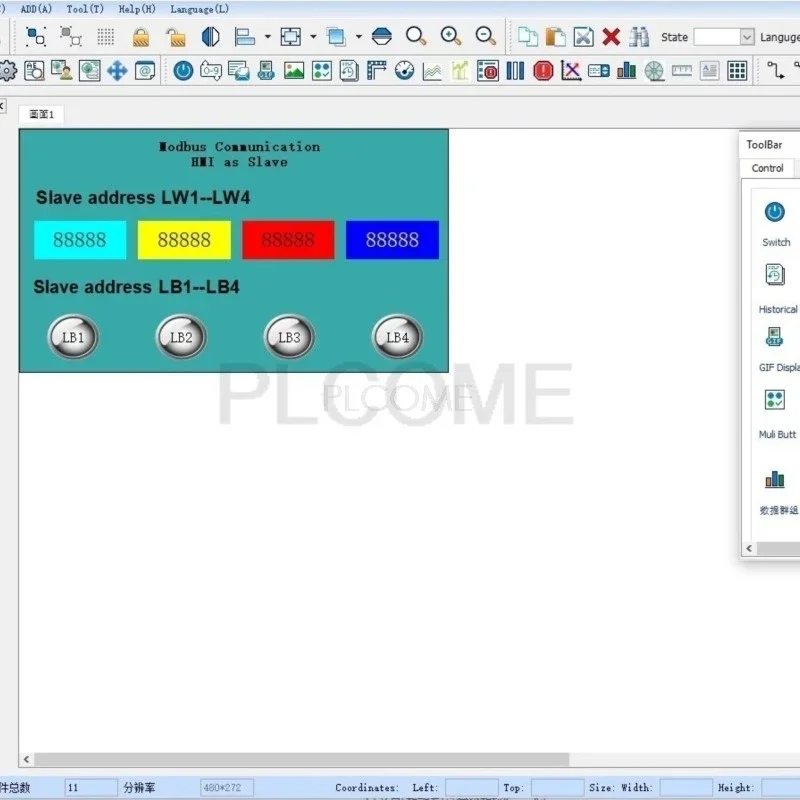Open the Same size dropdown arrow
This screenshot has width=800, height=800.
[313, 37]
